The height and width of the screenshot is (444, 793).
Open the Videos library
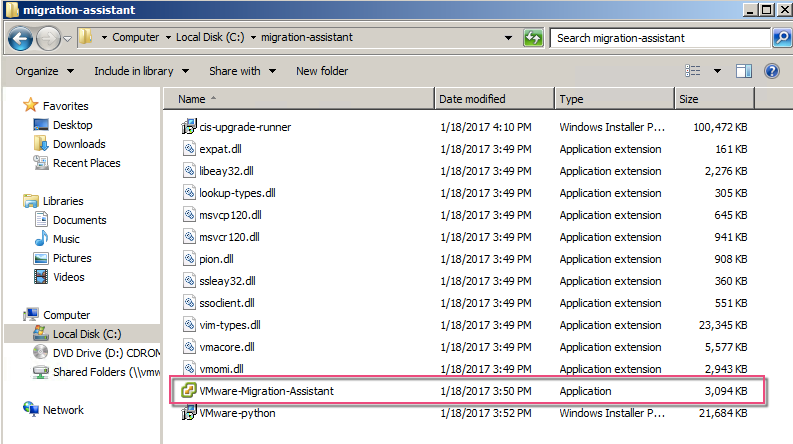coord(69,277)
